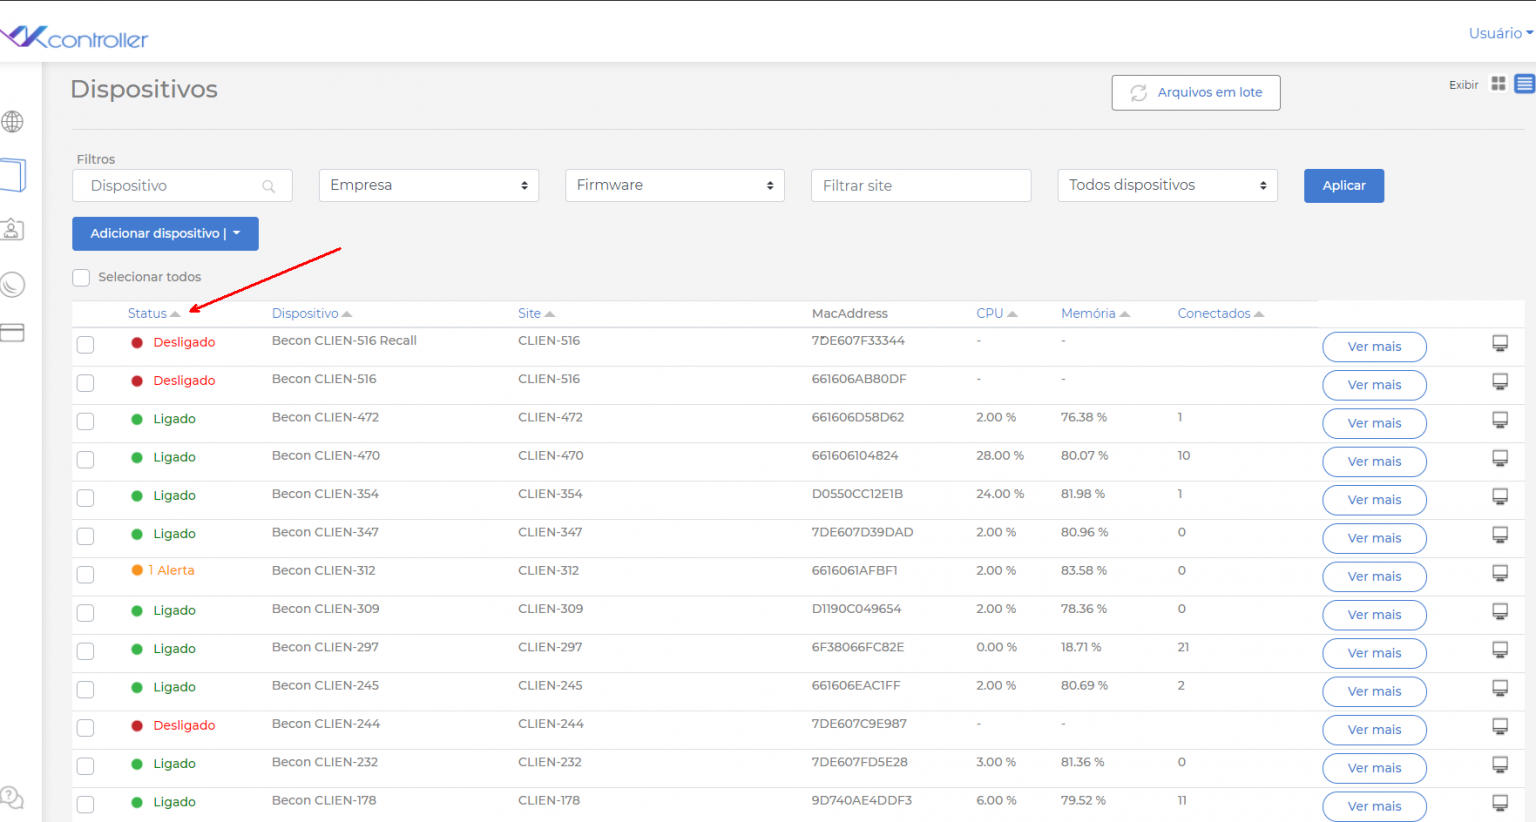The image size is (1536, 822).
Task: Click monitor icon for CLIEN-309 row
Action: 1500,611
